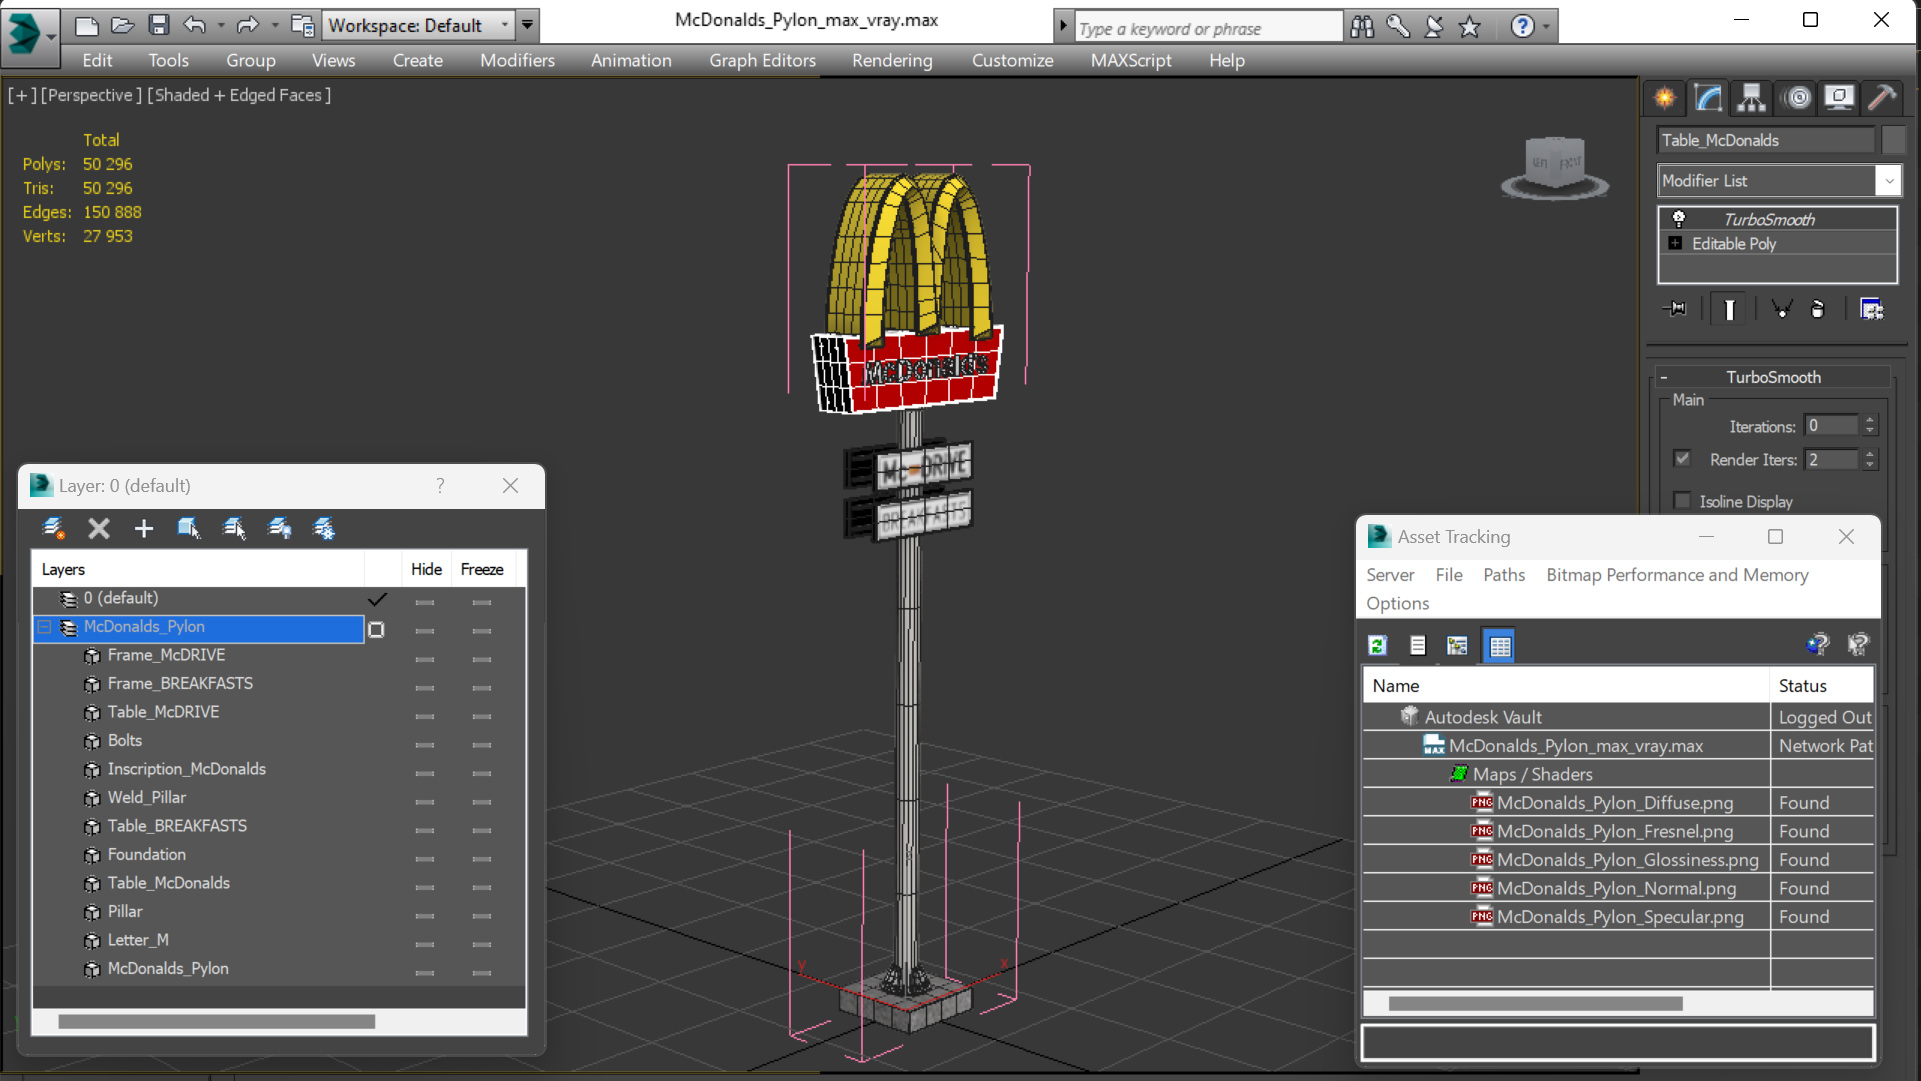Toggle Hide for Bolts object

click(x=425, y=745)
